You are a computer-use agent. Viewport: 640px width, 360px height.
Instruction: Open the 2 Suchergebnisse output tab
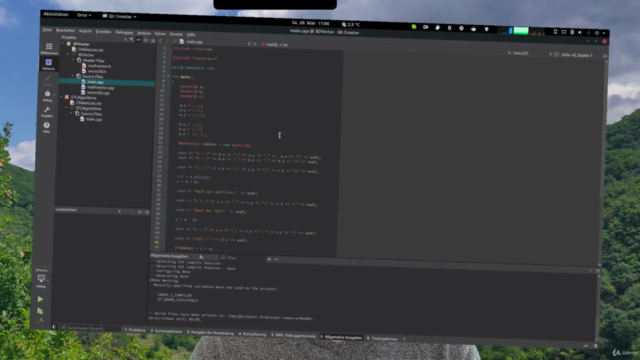[x=166, y=331]
